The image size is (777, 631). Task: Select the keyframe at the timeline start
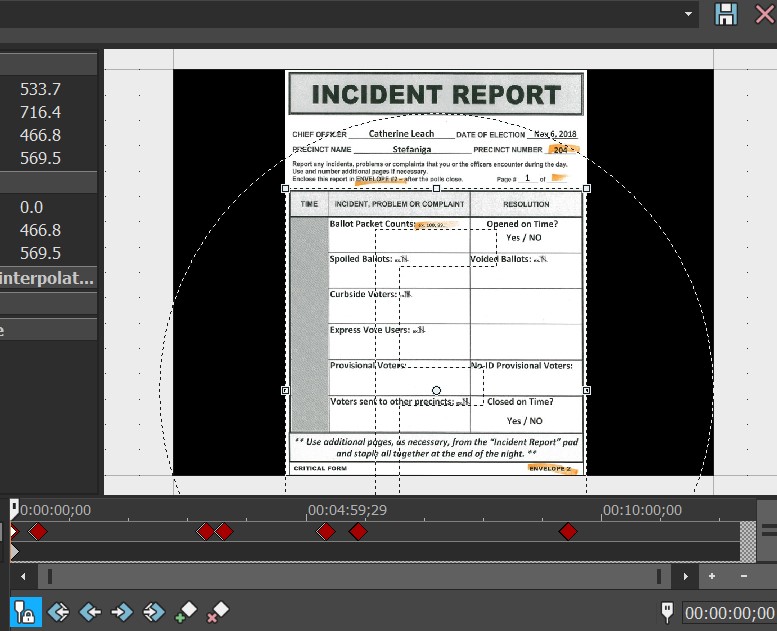click(14, 532)
